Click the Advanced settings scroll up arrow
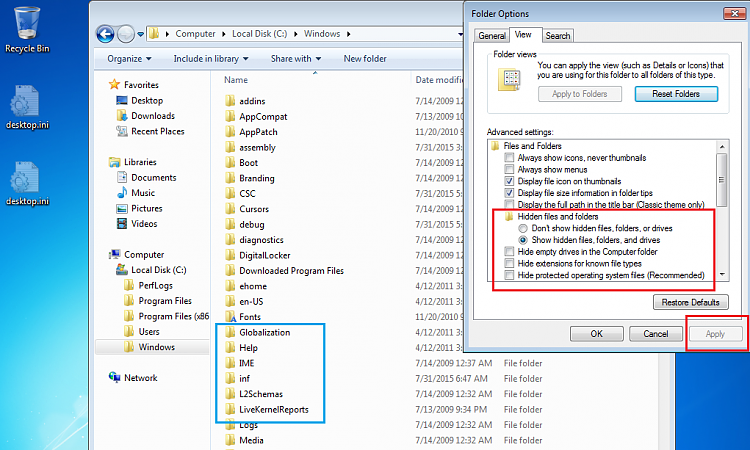750x450 pixels. (722, 146)
